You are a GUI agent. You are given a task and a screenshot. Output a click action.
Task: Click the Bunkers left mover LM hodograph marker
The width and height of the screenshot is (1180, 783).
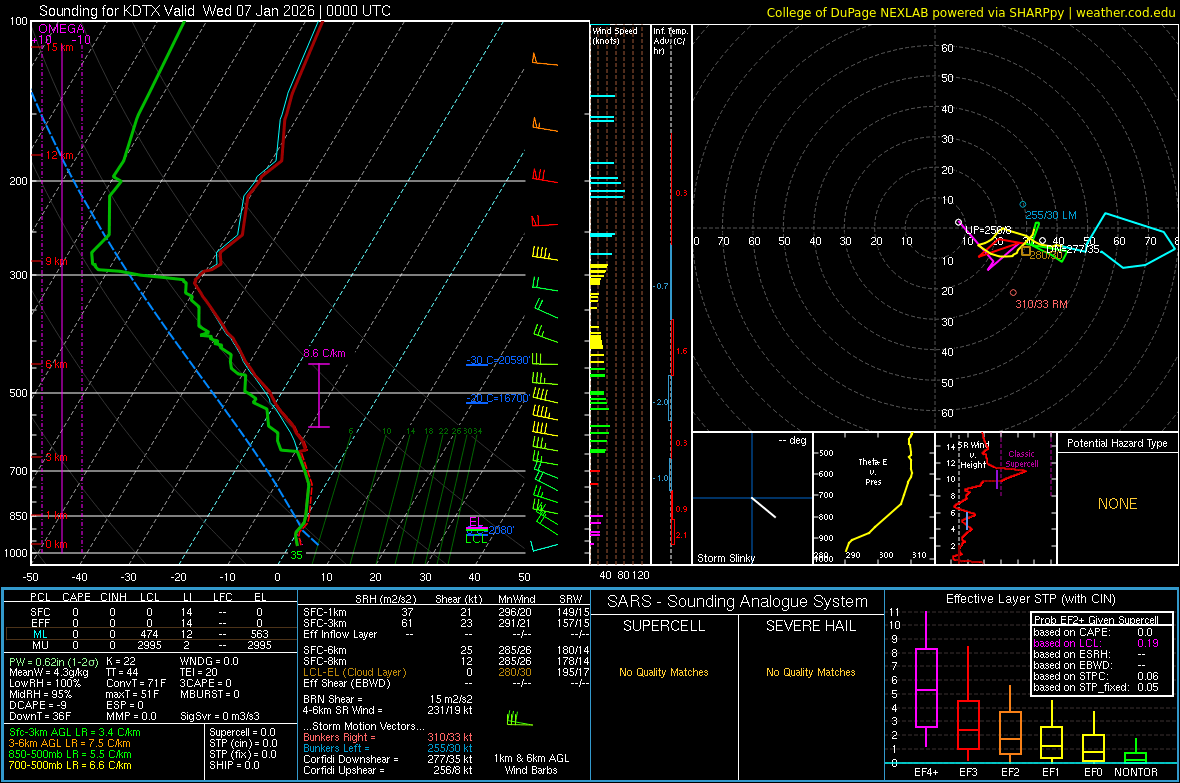pyautogui.click(x=1023, y=205)
